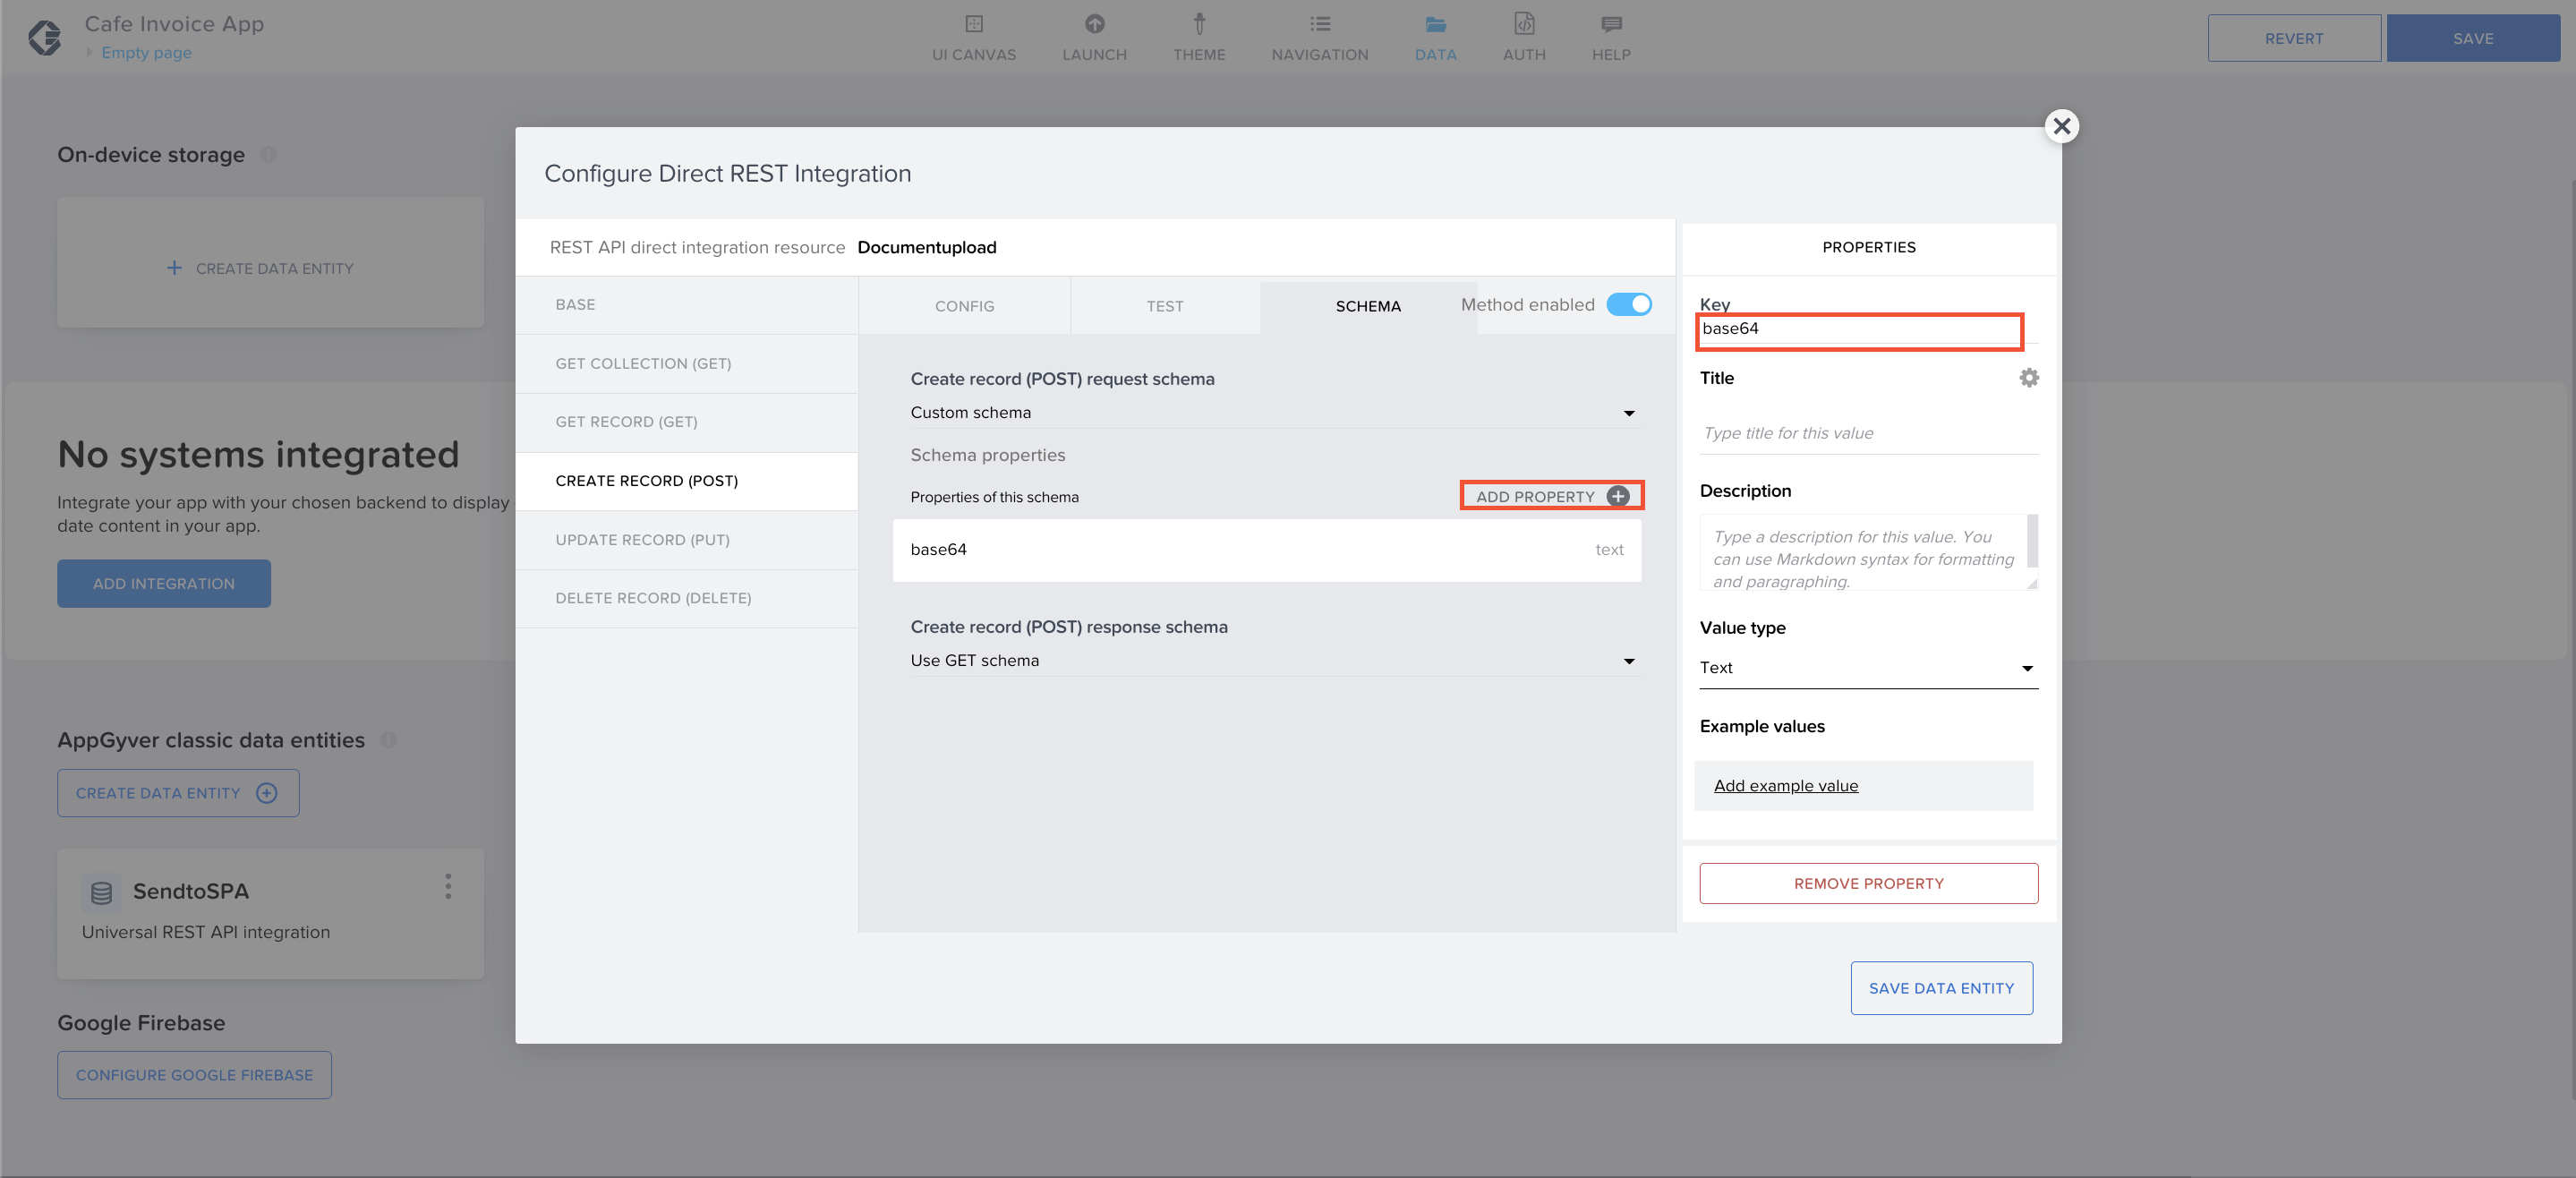
Task: Click the PROPERTIES panel header
Action: click(x=1868, y=247)
